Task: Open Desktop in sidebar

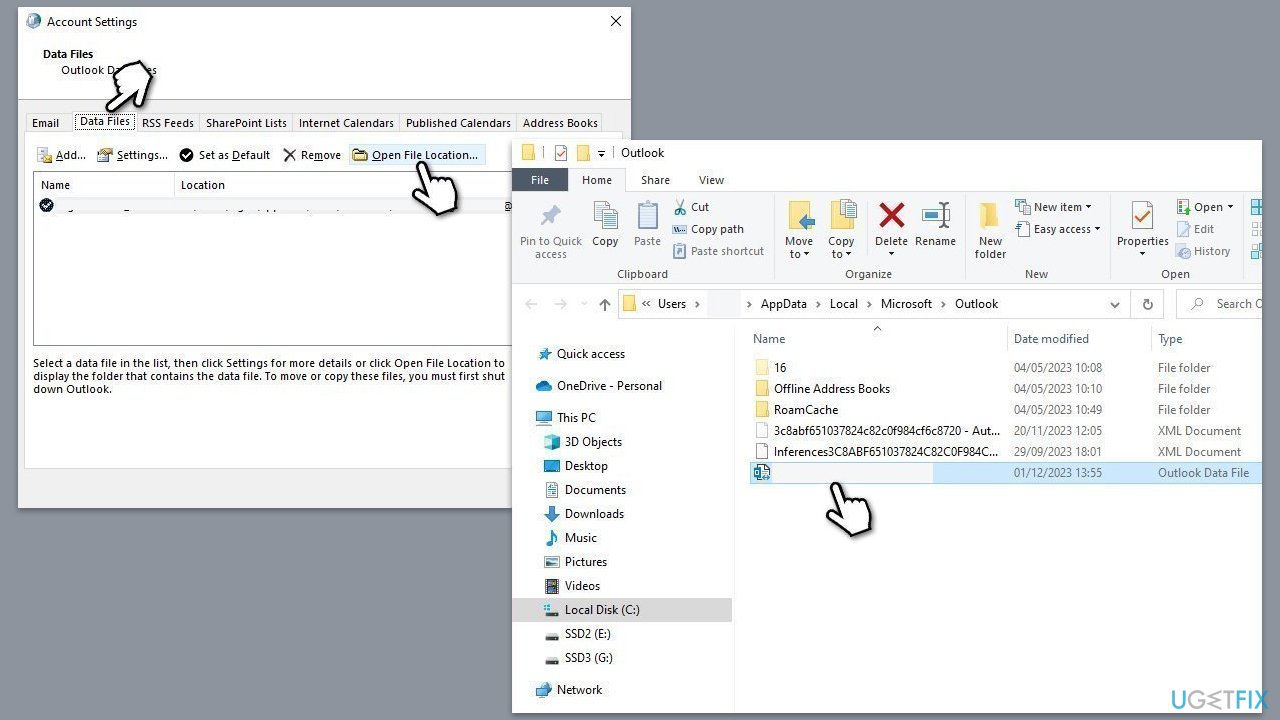Action: coord(586,466)
